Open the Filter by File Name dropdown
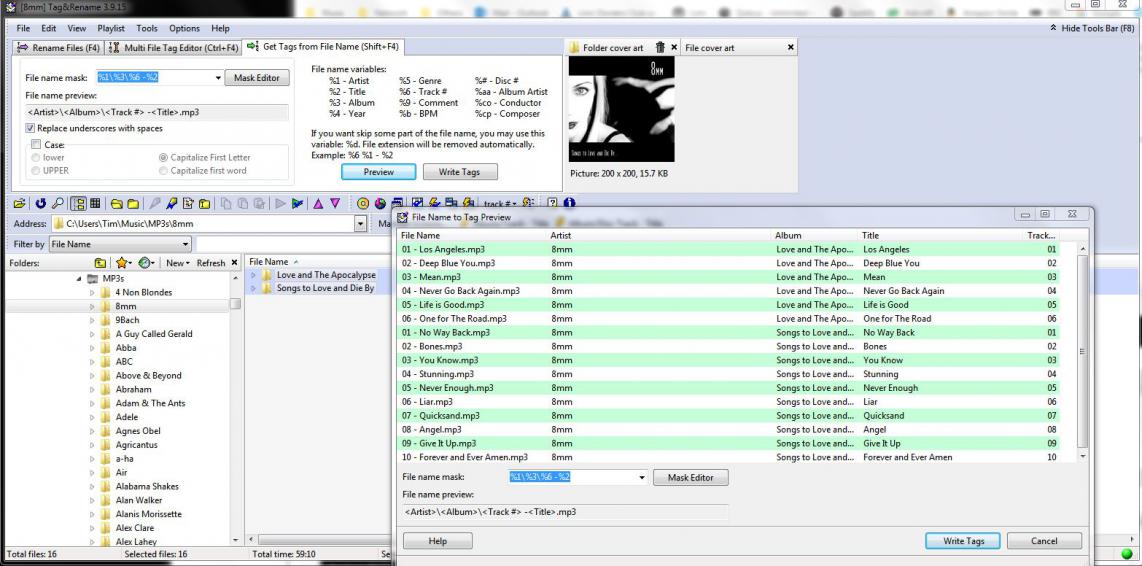 [185, 244]
